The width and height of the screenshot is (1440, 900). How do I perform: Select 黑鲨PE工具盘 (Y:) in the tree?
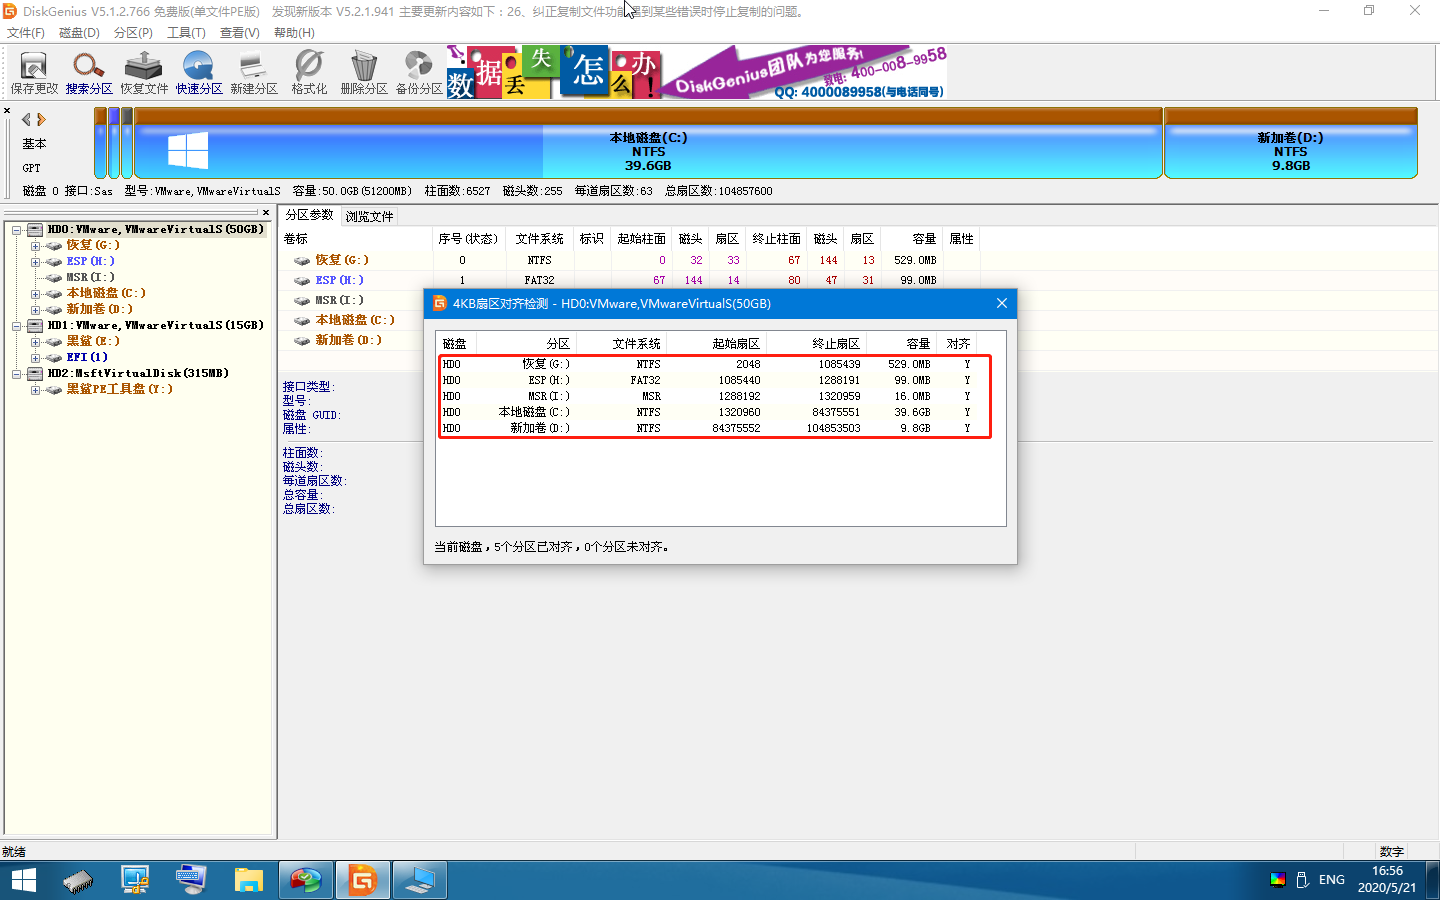click(x=119, y=389)
